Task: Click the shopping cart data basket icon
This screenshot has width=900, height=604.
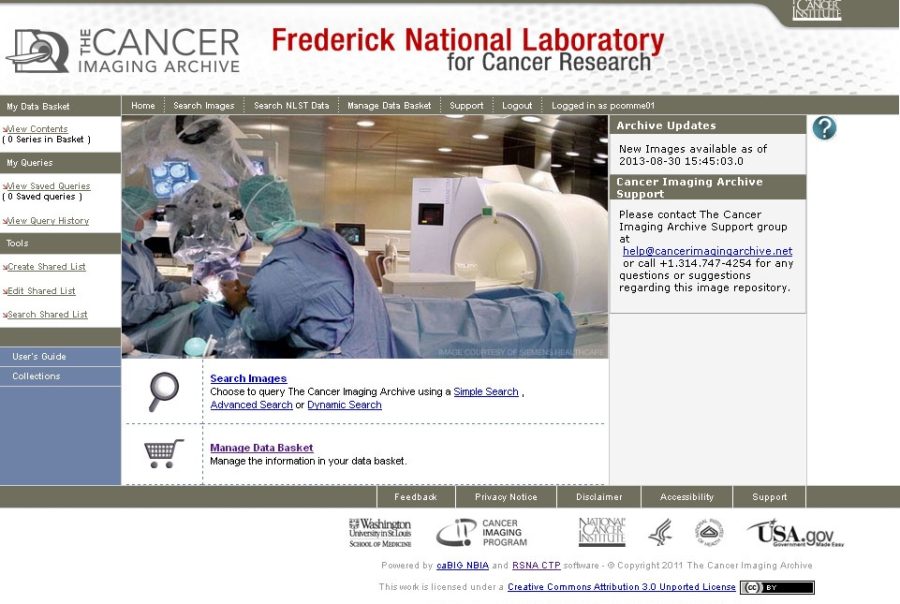Action: (164, 454)
